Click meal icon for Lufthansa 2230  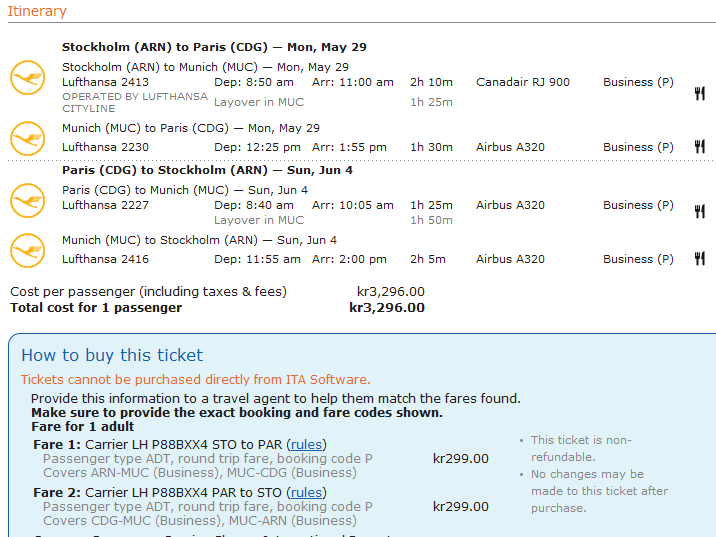point(700,147)
